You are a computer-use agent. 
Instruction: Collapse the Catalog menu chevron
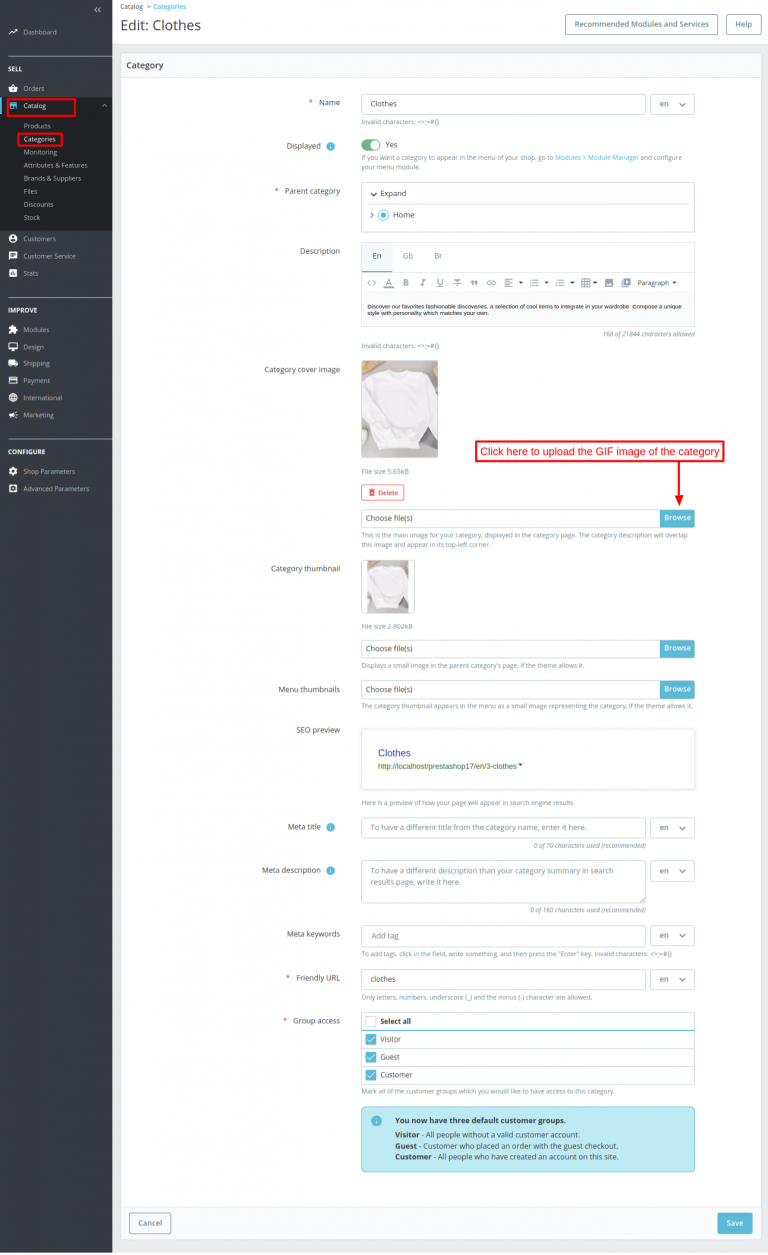coord(104,105)
